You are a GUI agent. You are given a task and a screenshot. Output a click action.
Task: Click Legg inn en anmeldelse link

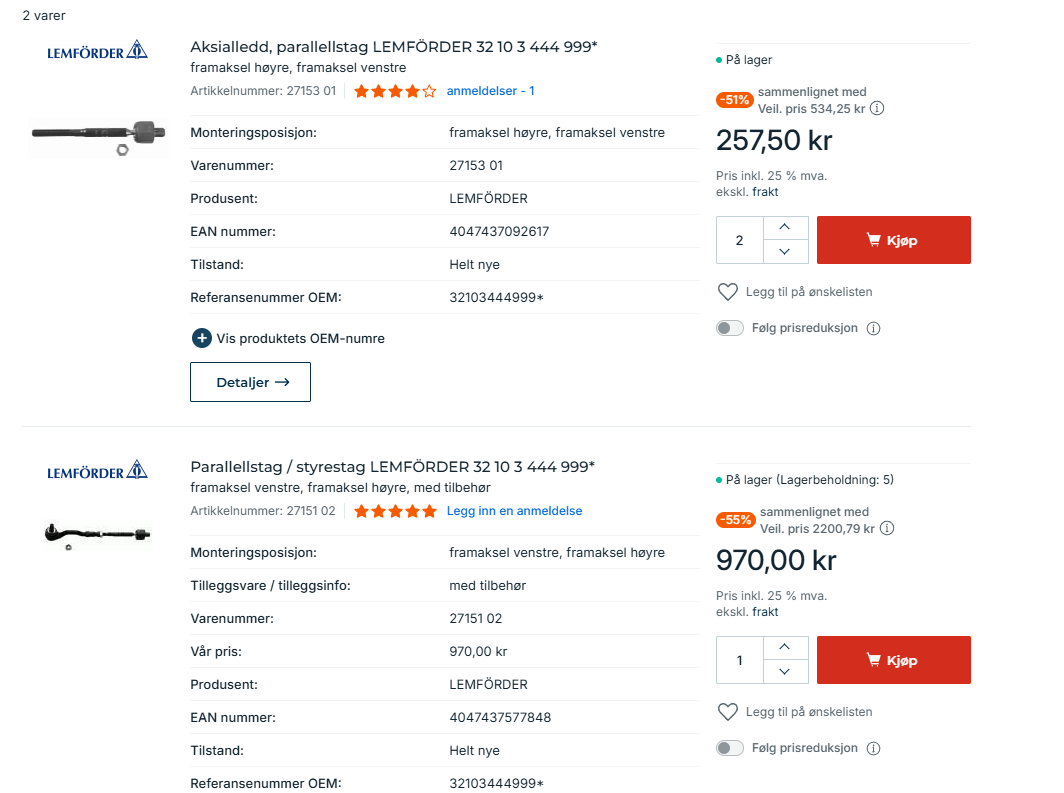pyautogui.click(x=514, y=511)
